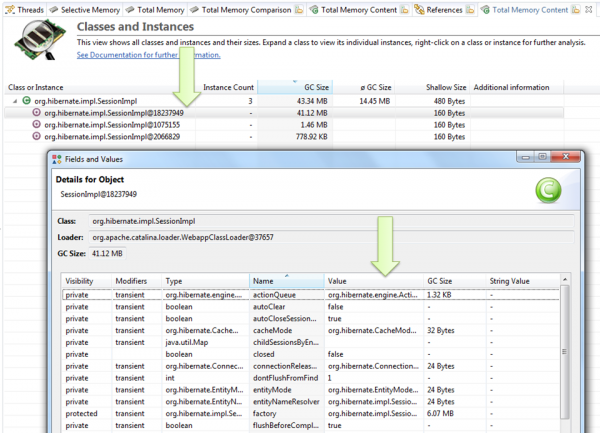
Task: Sort fields by Name column
Action: point(287,281)
